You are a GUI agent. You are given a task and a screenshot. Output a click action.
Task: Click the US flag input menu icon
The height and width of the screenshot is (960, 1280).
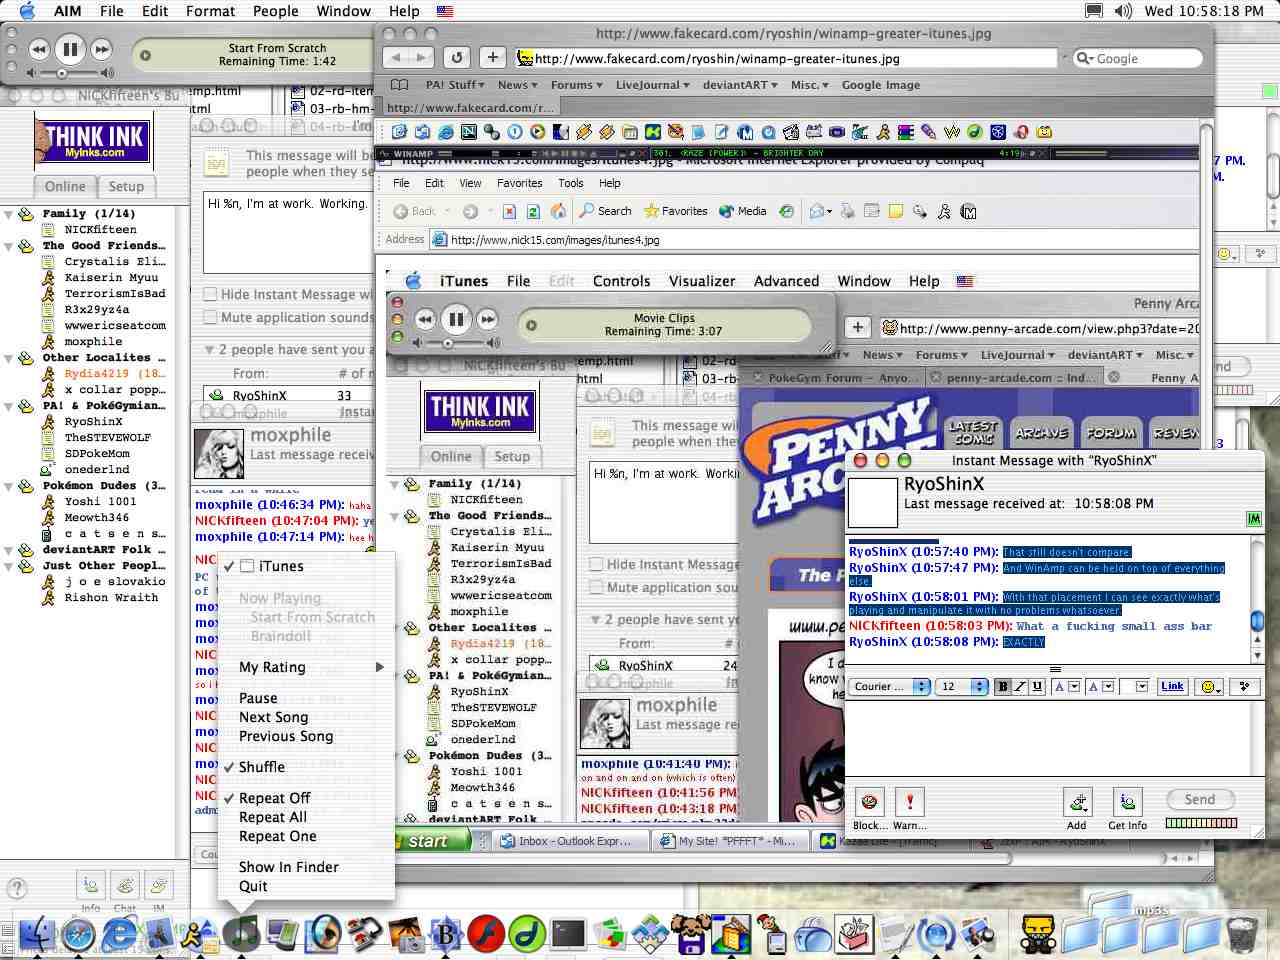click(x=444, y=11)
